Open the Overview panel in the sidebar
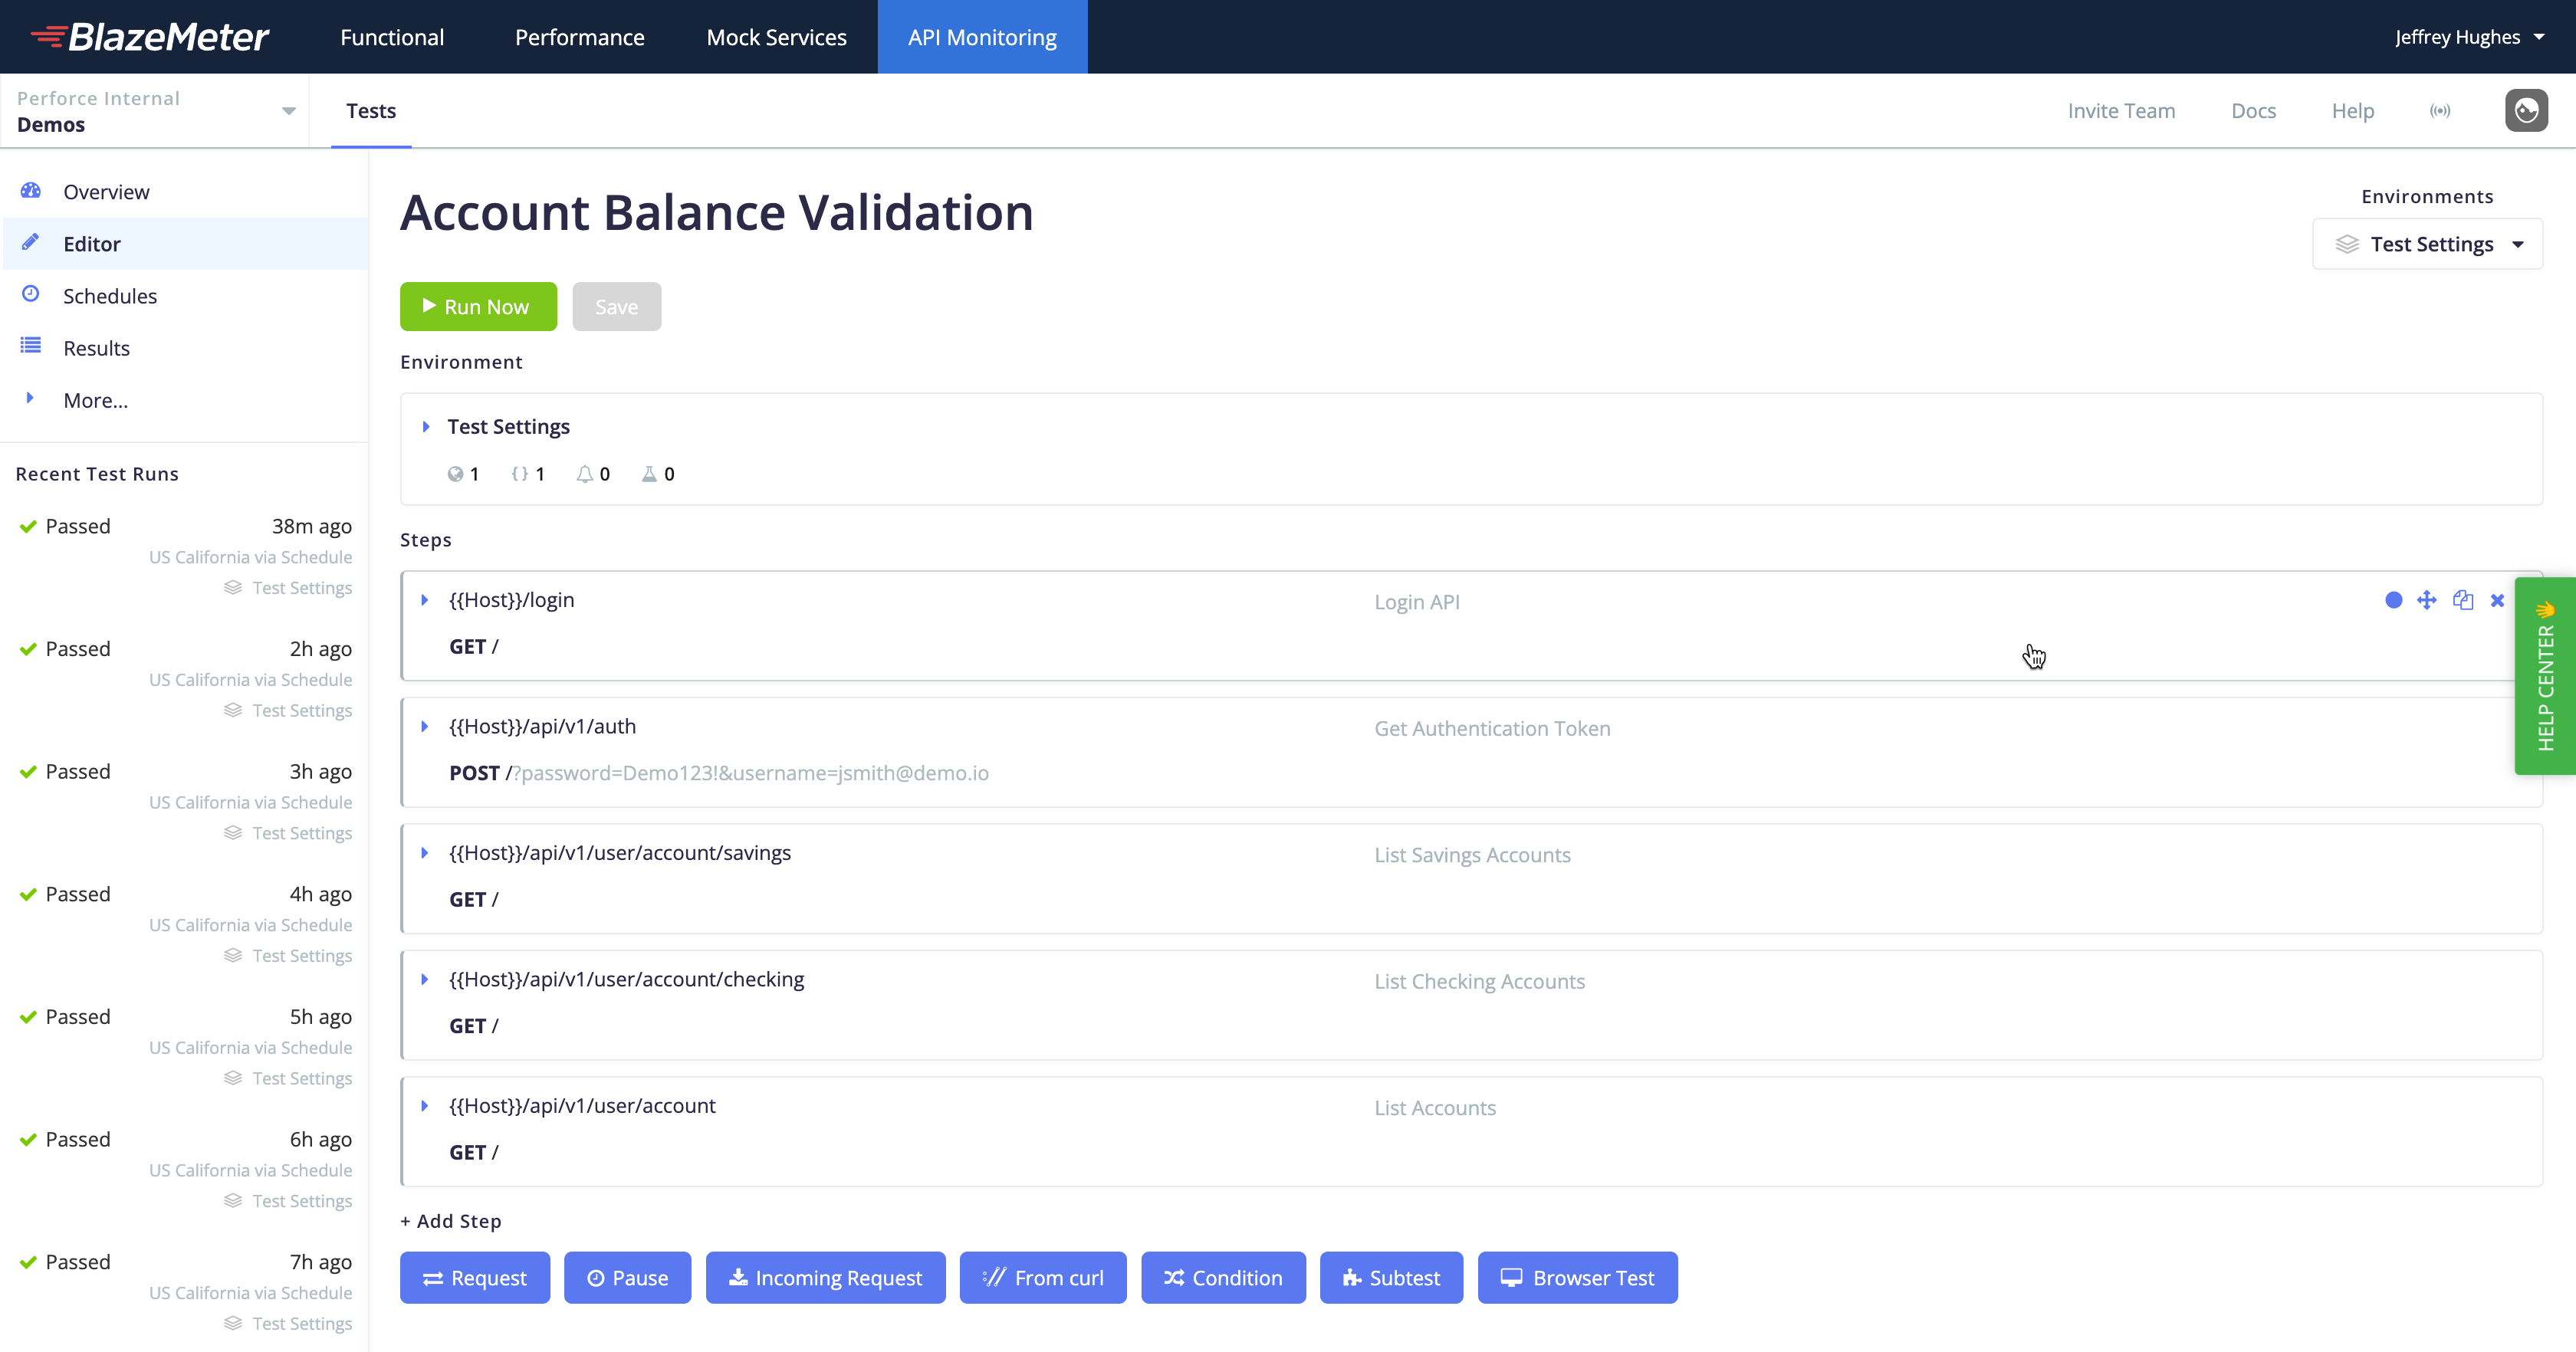The height and width of the screenshot is (1352, 2576). point(106,191)
